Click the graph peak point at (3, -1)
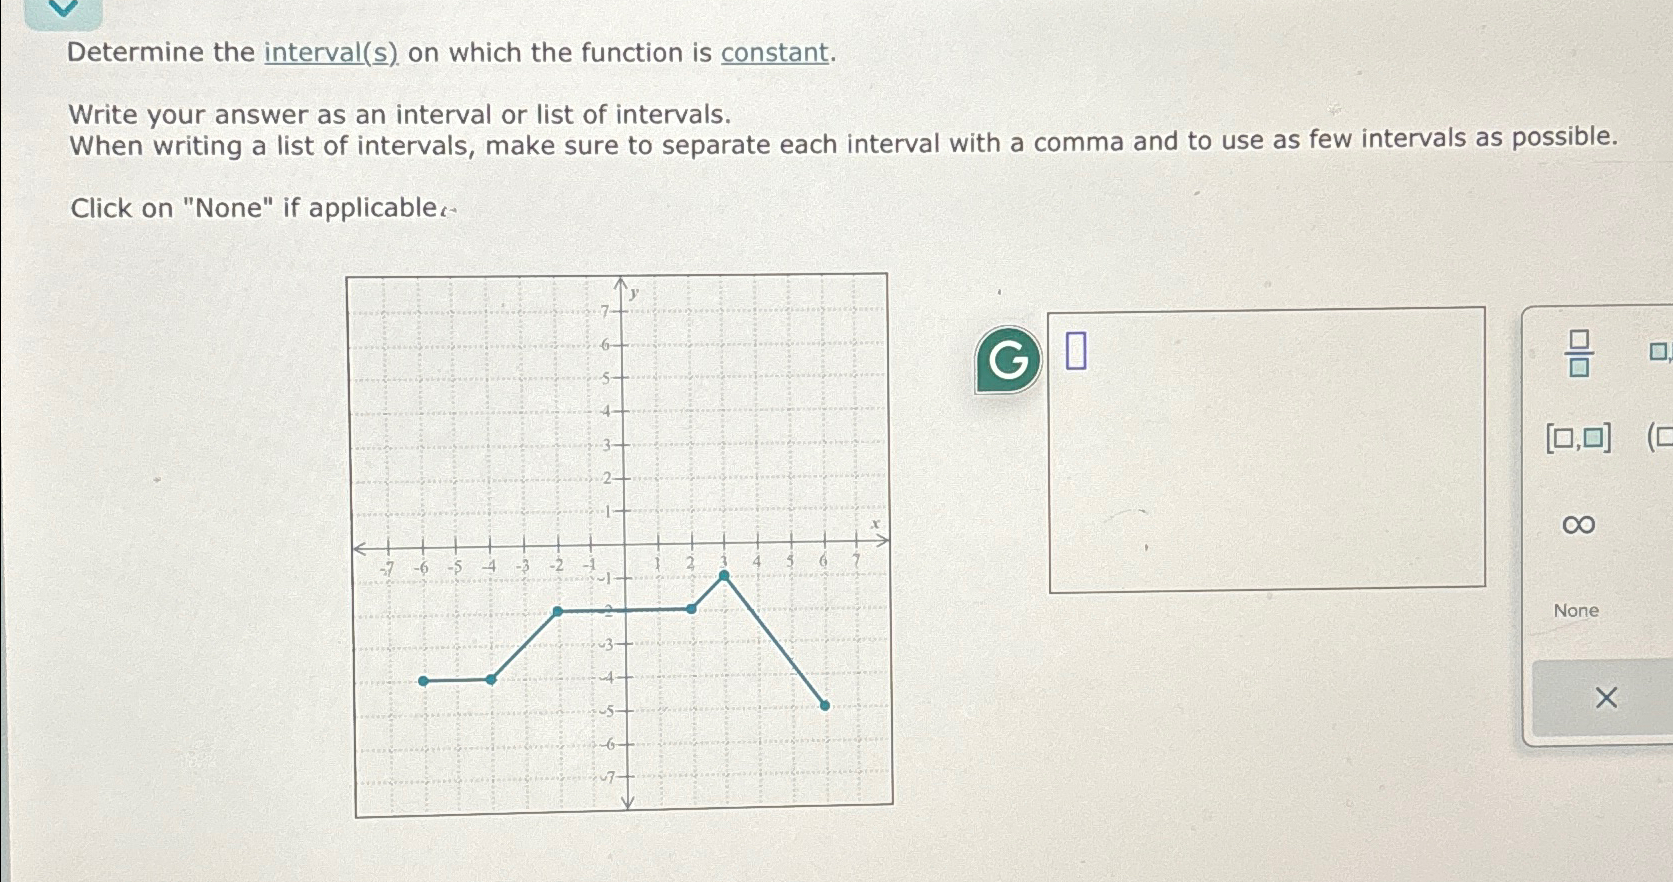The width and height of the screenshot is (1673, 882). click(724, 577)
